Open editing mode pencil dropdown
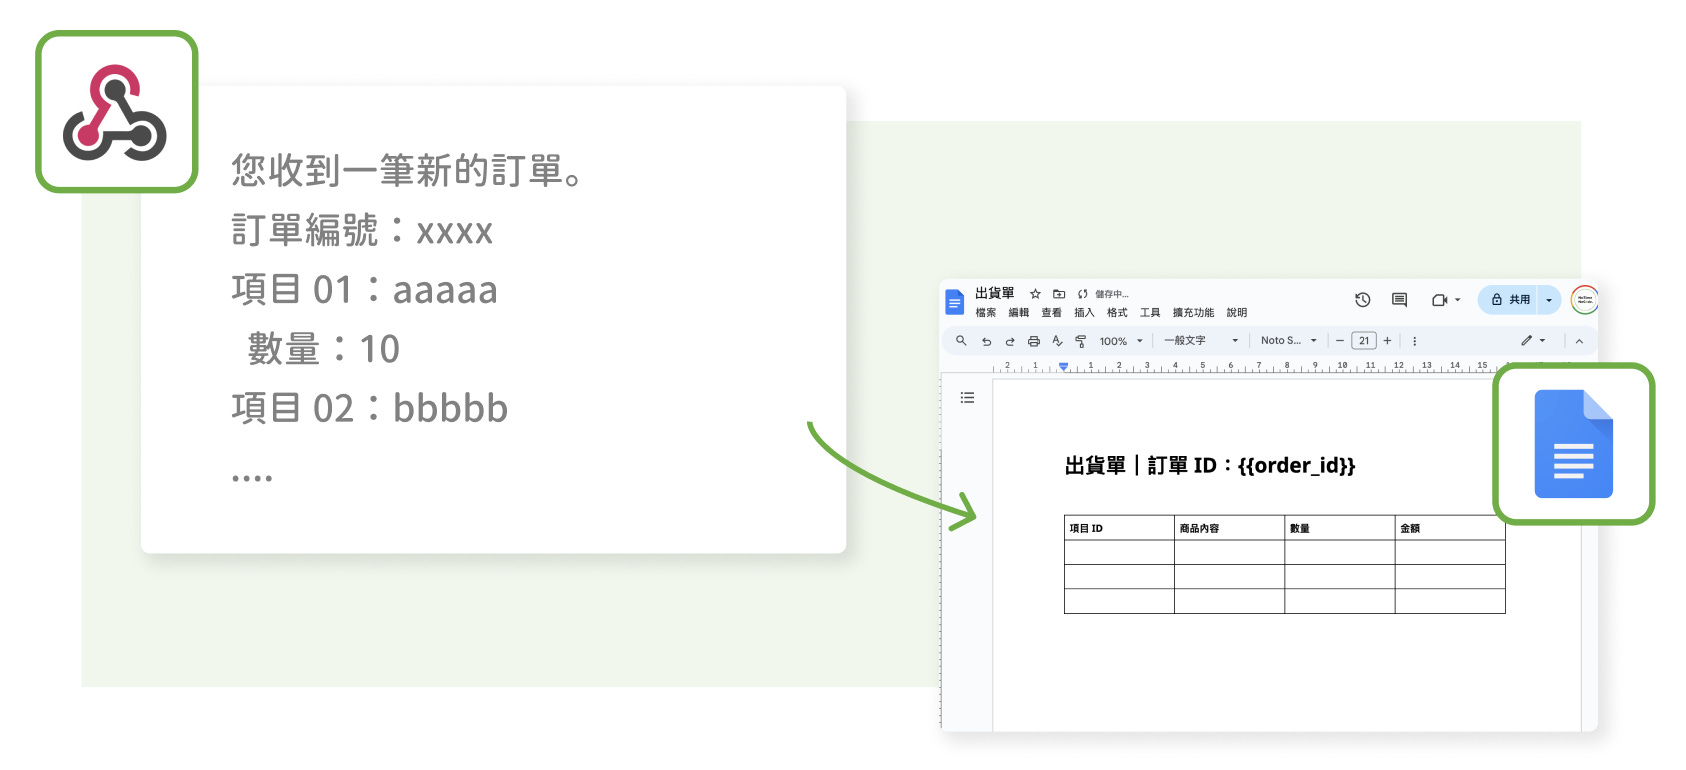Screen dimensions: 1686x770 tap(1533, 341)
